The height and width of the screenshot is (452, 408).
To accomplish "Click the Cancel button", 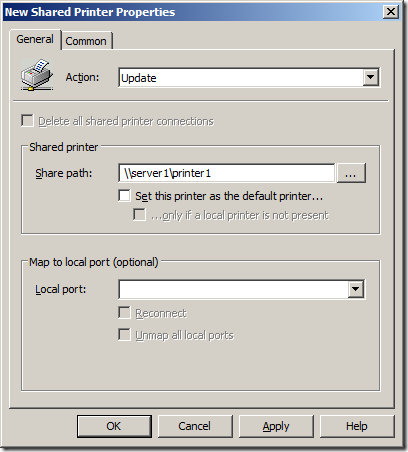I will [x=195, y=426].
